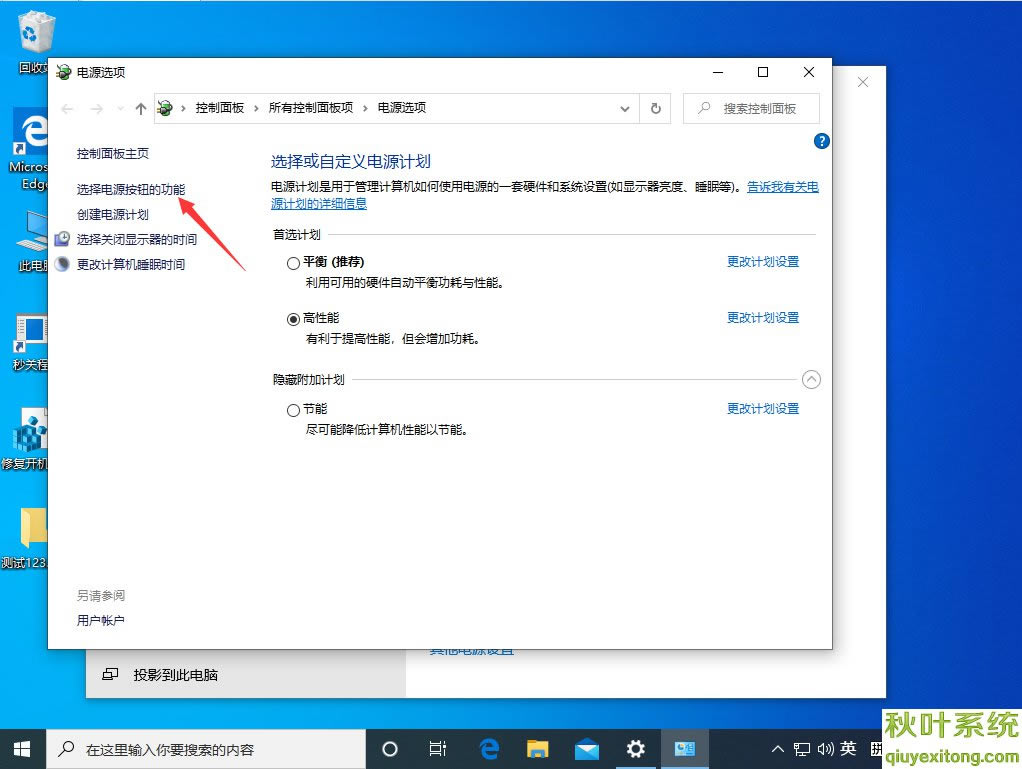Select the Balanced (recommended) power plan

coord(293,263)
